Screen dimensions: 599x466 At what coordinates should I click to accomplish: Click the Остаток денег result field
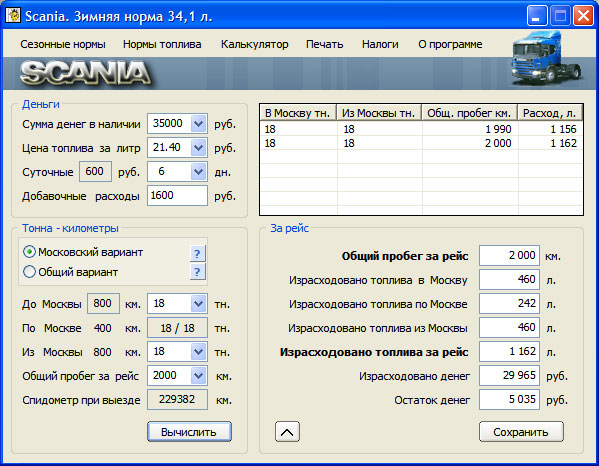509,400
